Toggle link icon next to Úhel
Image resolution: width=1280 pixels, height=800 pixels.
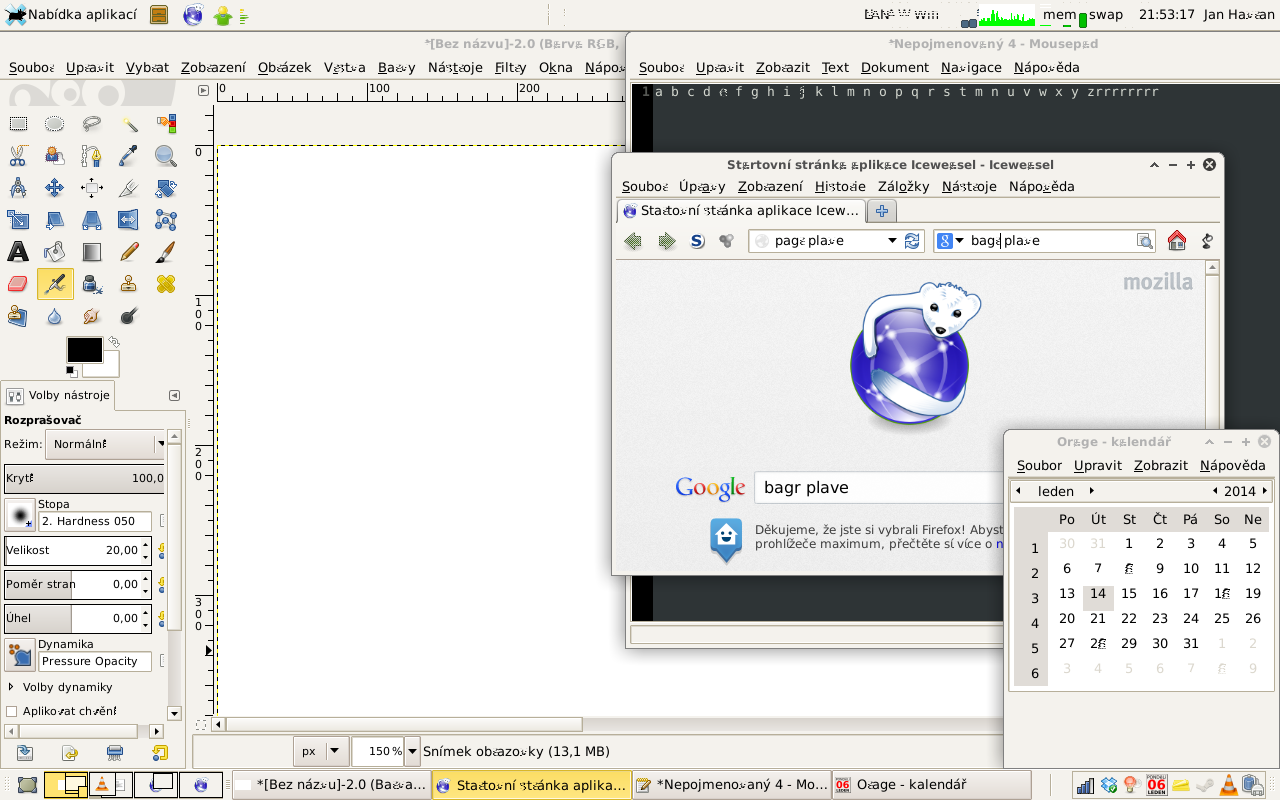(162, 618)
